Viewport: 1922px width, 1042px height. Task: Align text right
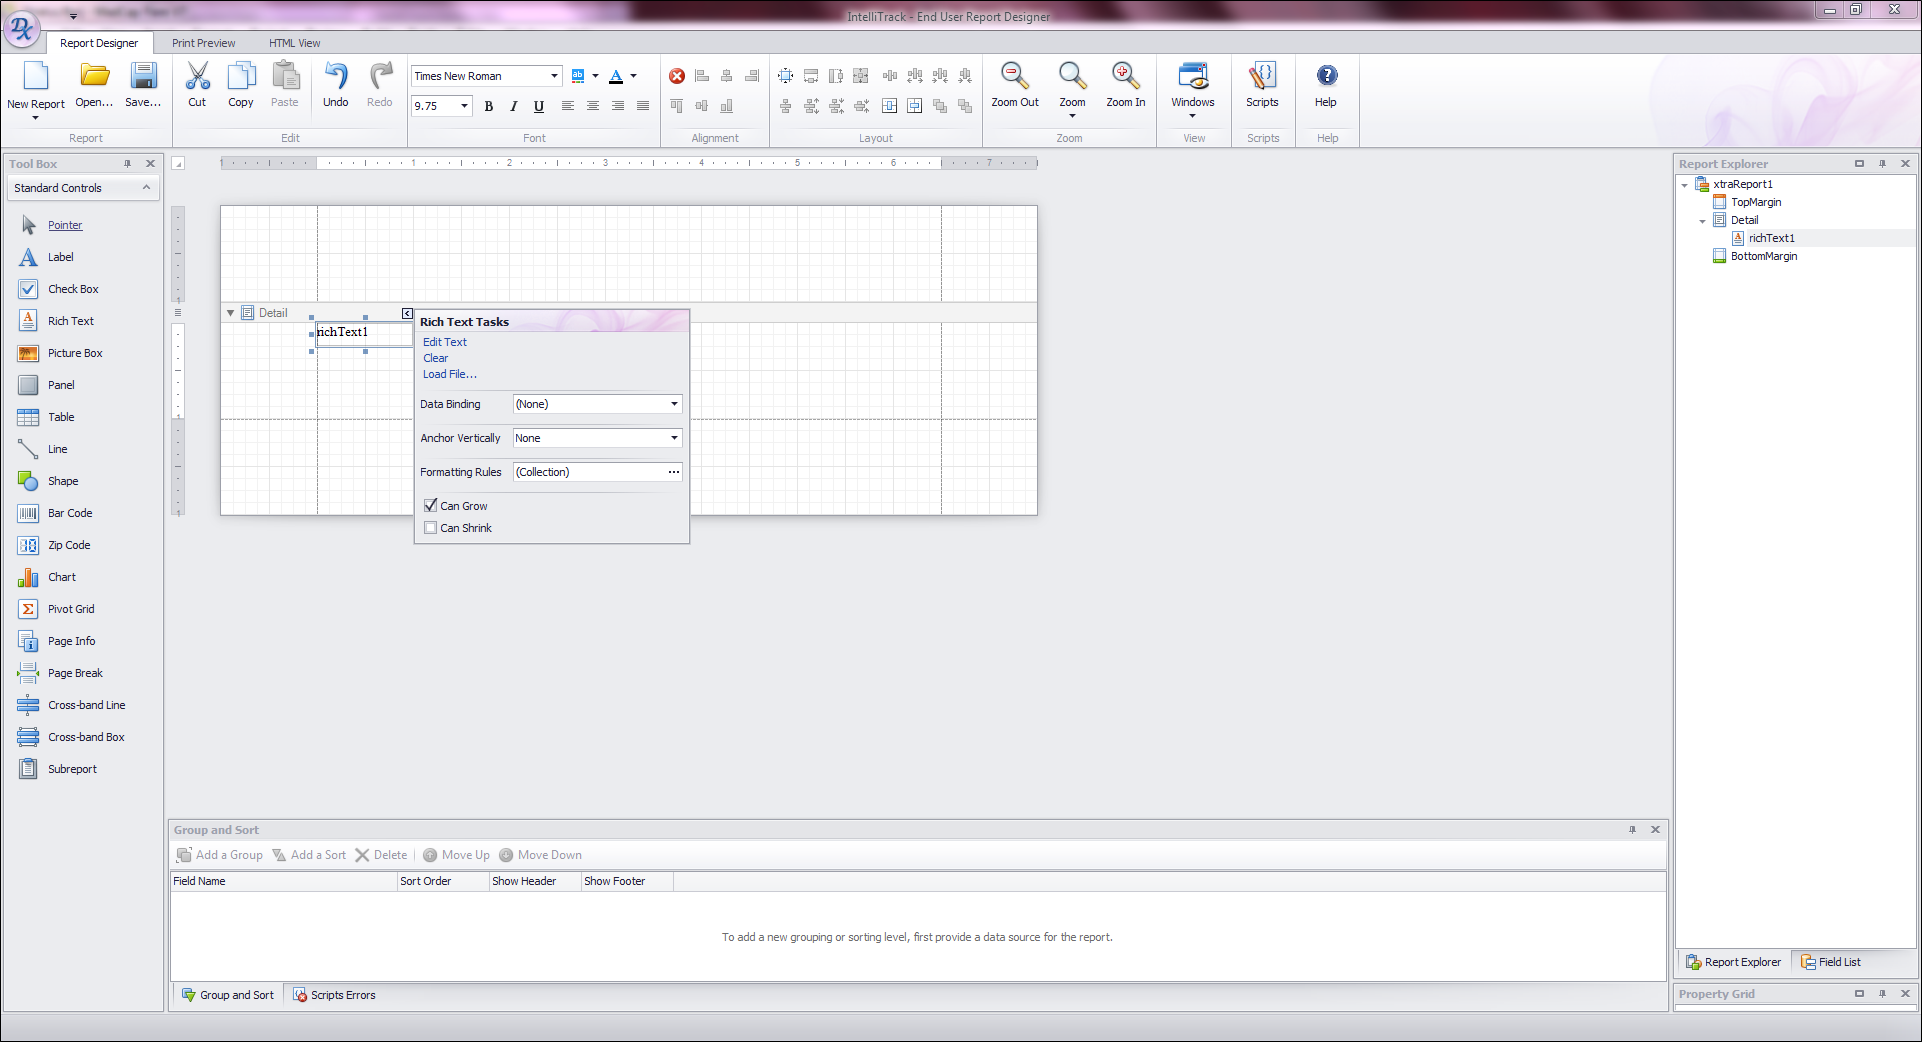pos(618,106)
